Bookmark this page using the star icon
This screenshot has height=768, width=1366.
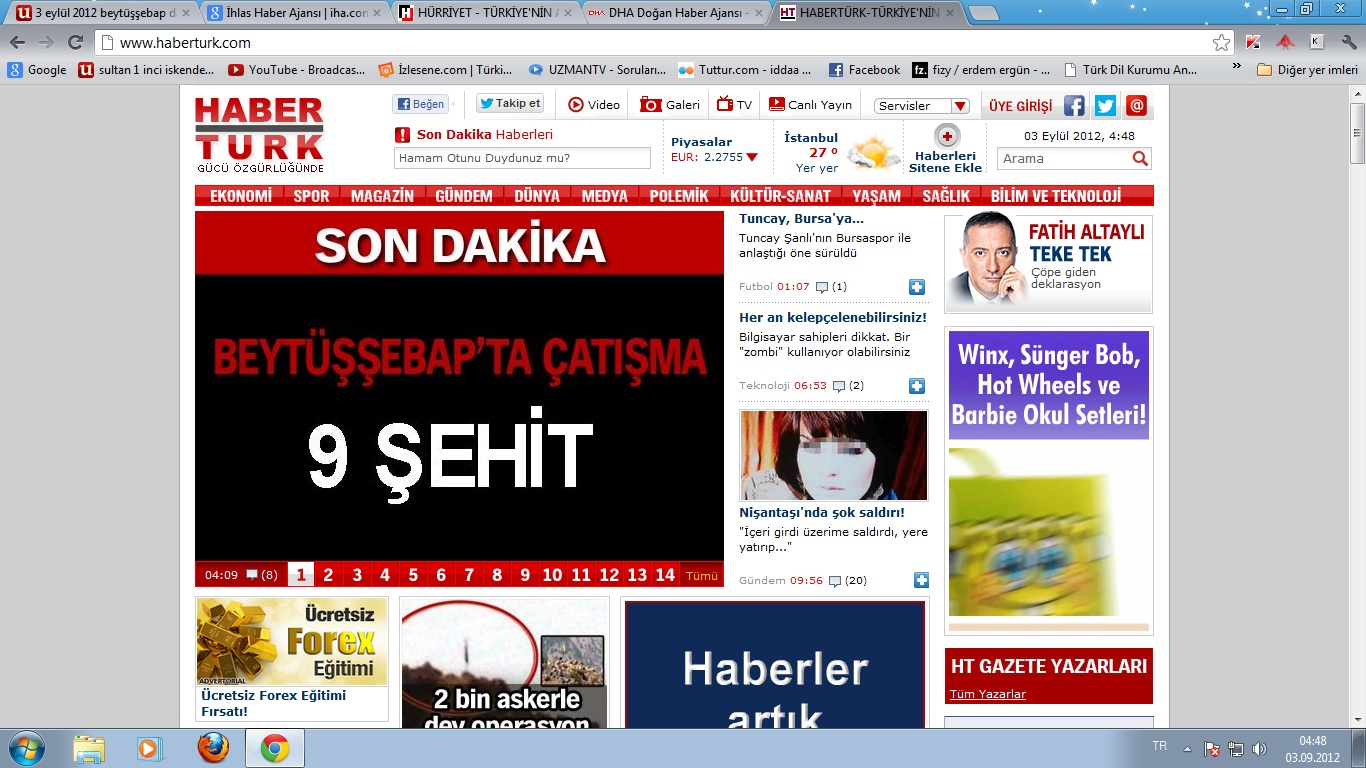coord(1221,42)
